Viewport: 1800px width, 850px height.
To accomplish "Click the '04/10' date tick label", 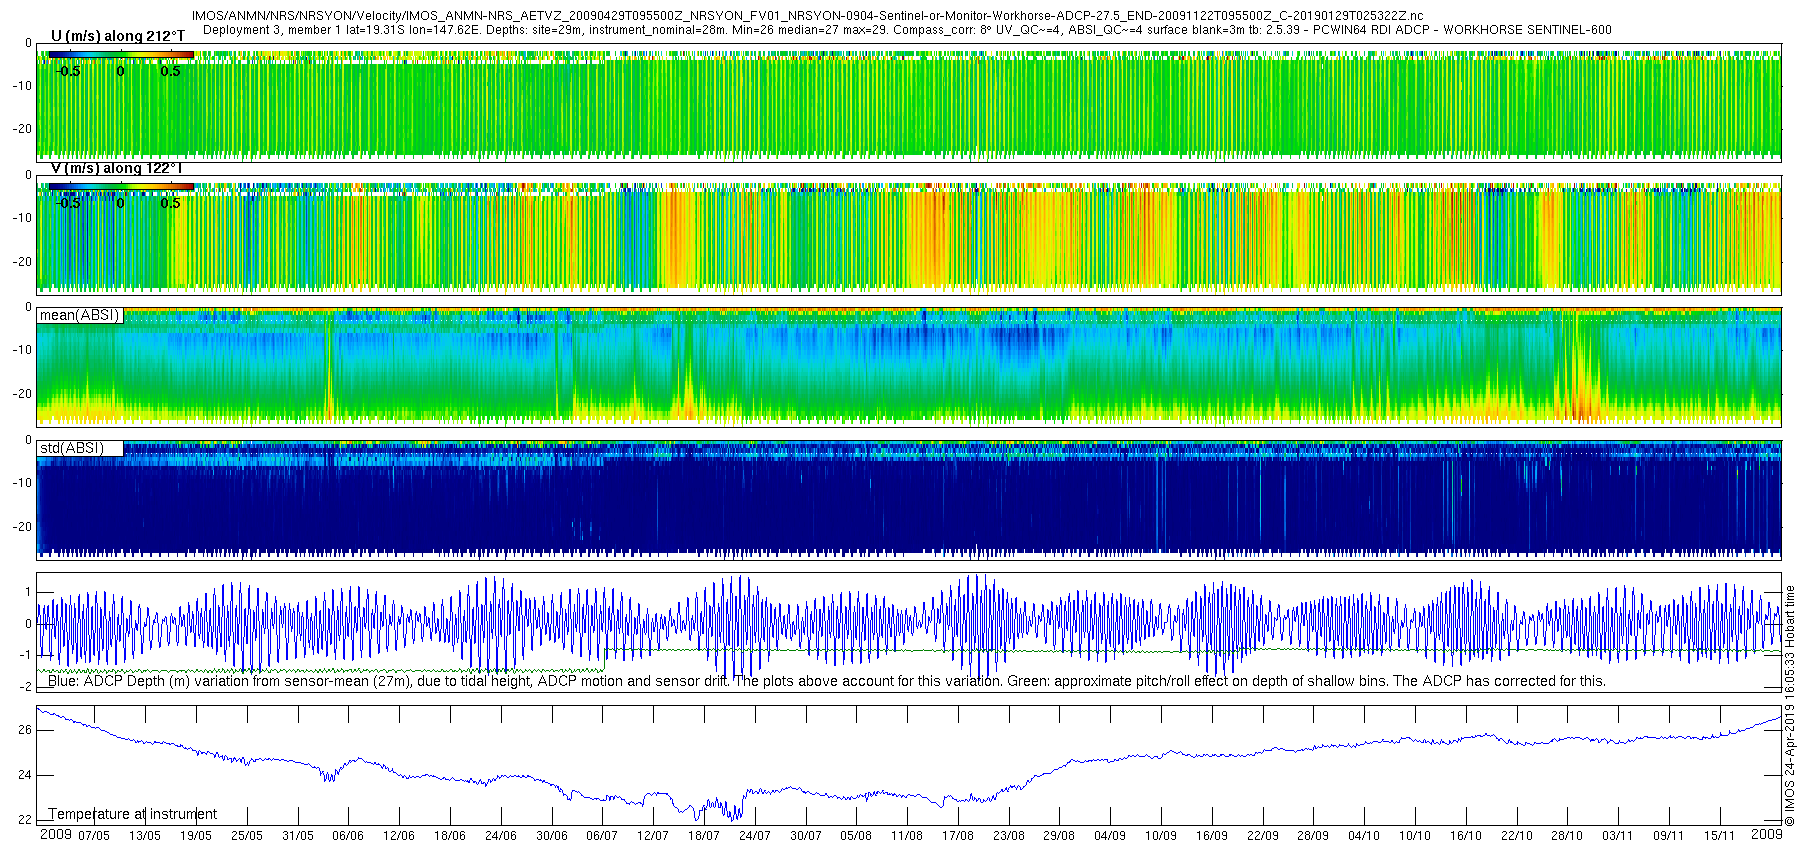I will tap(1364, 836).
